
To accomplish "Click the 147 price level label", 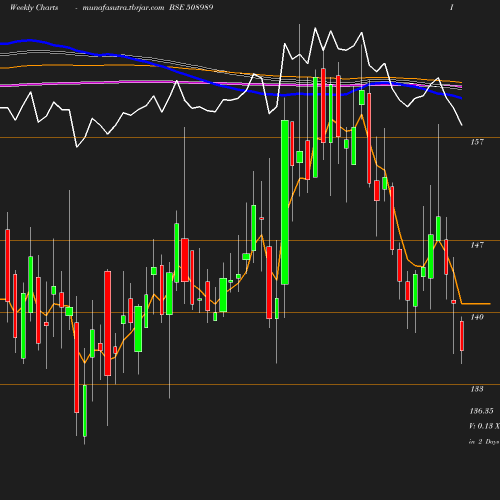I will [477, 245].
